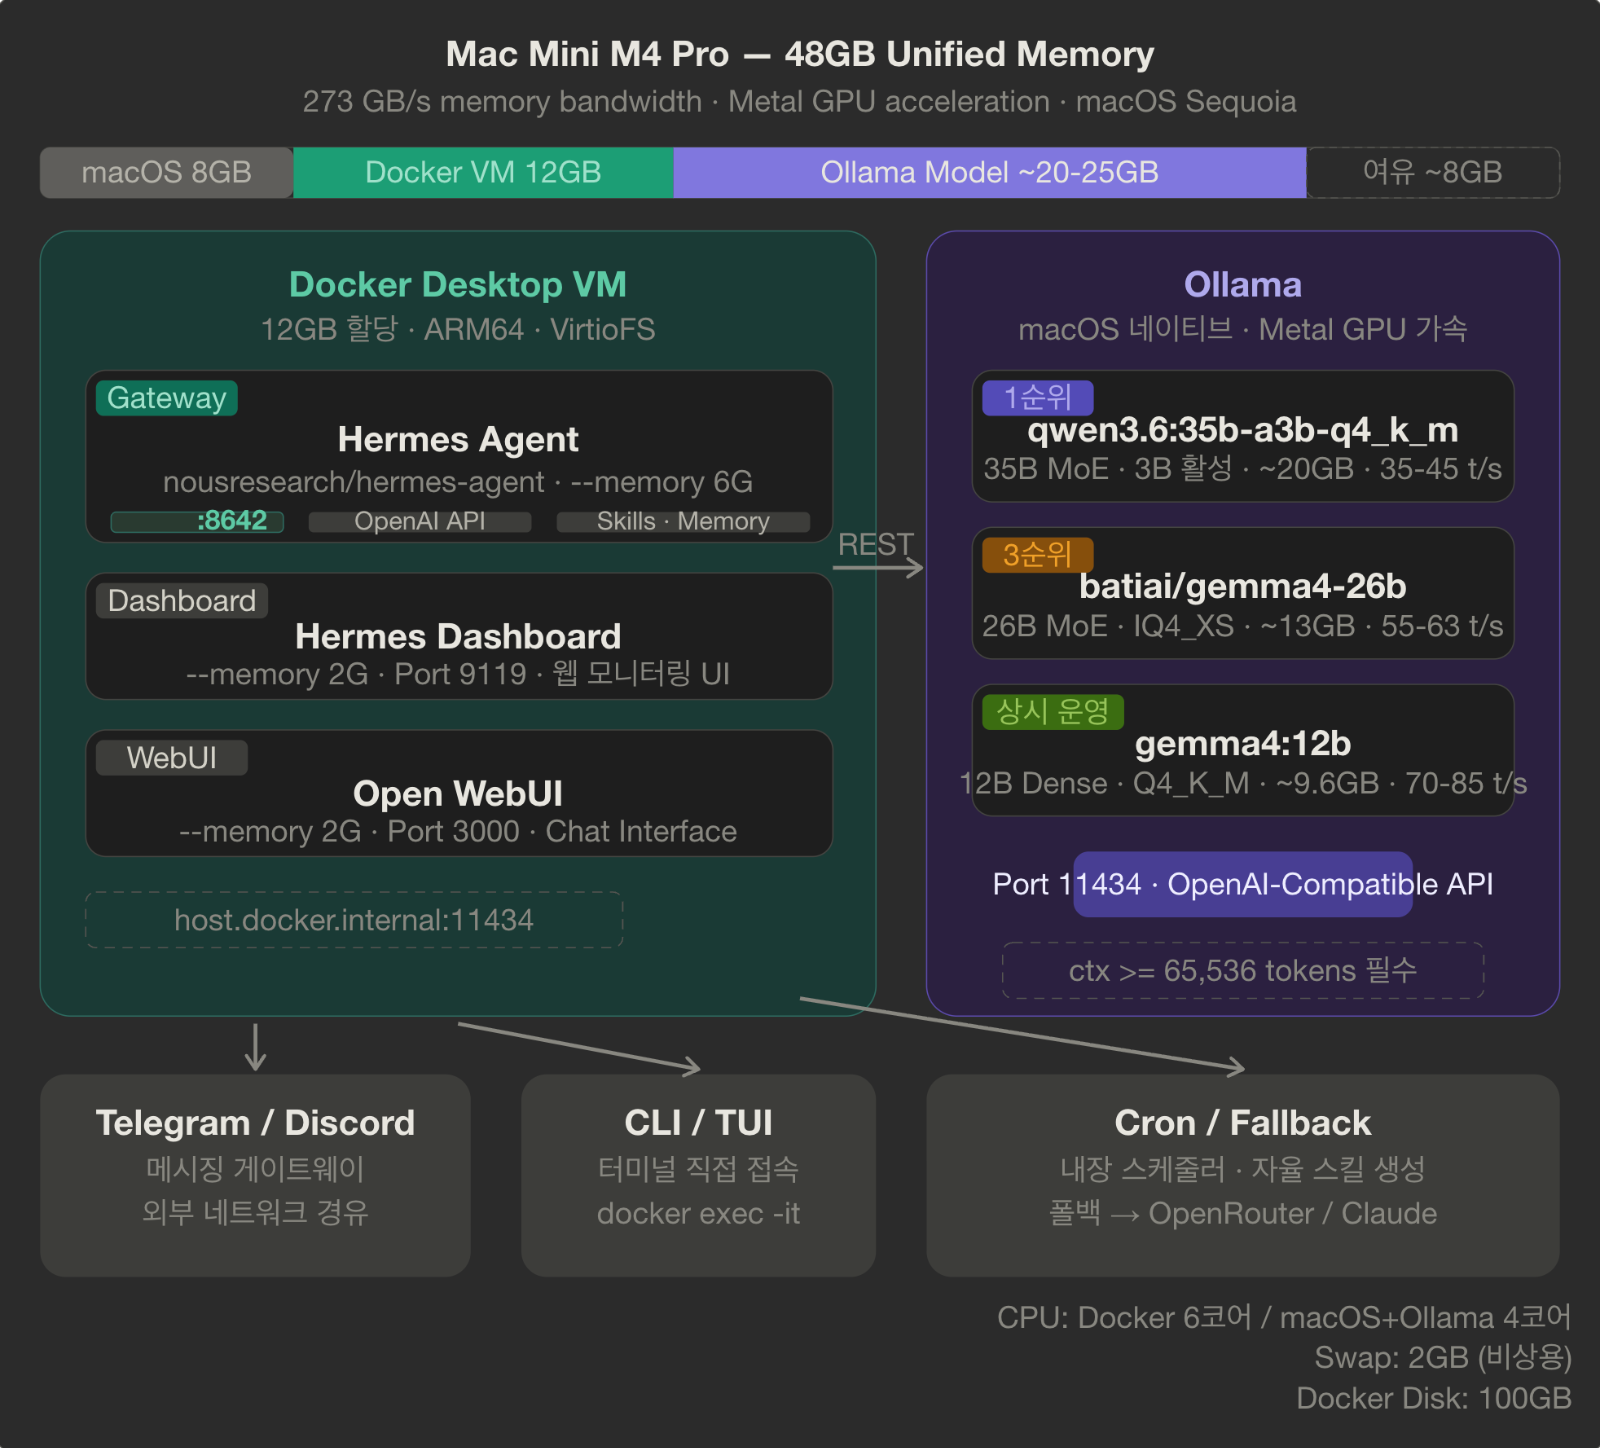Screen dimensions: 1600x1448
Task: Click the green "Gateway" badge
Action: [x=167, y=398]
